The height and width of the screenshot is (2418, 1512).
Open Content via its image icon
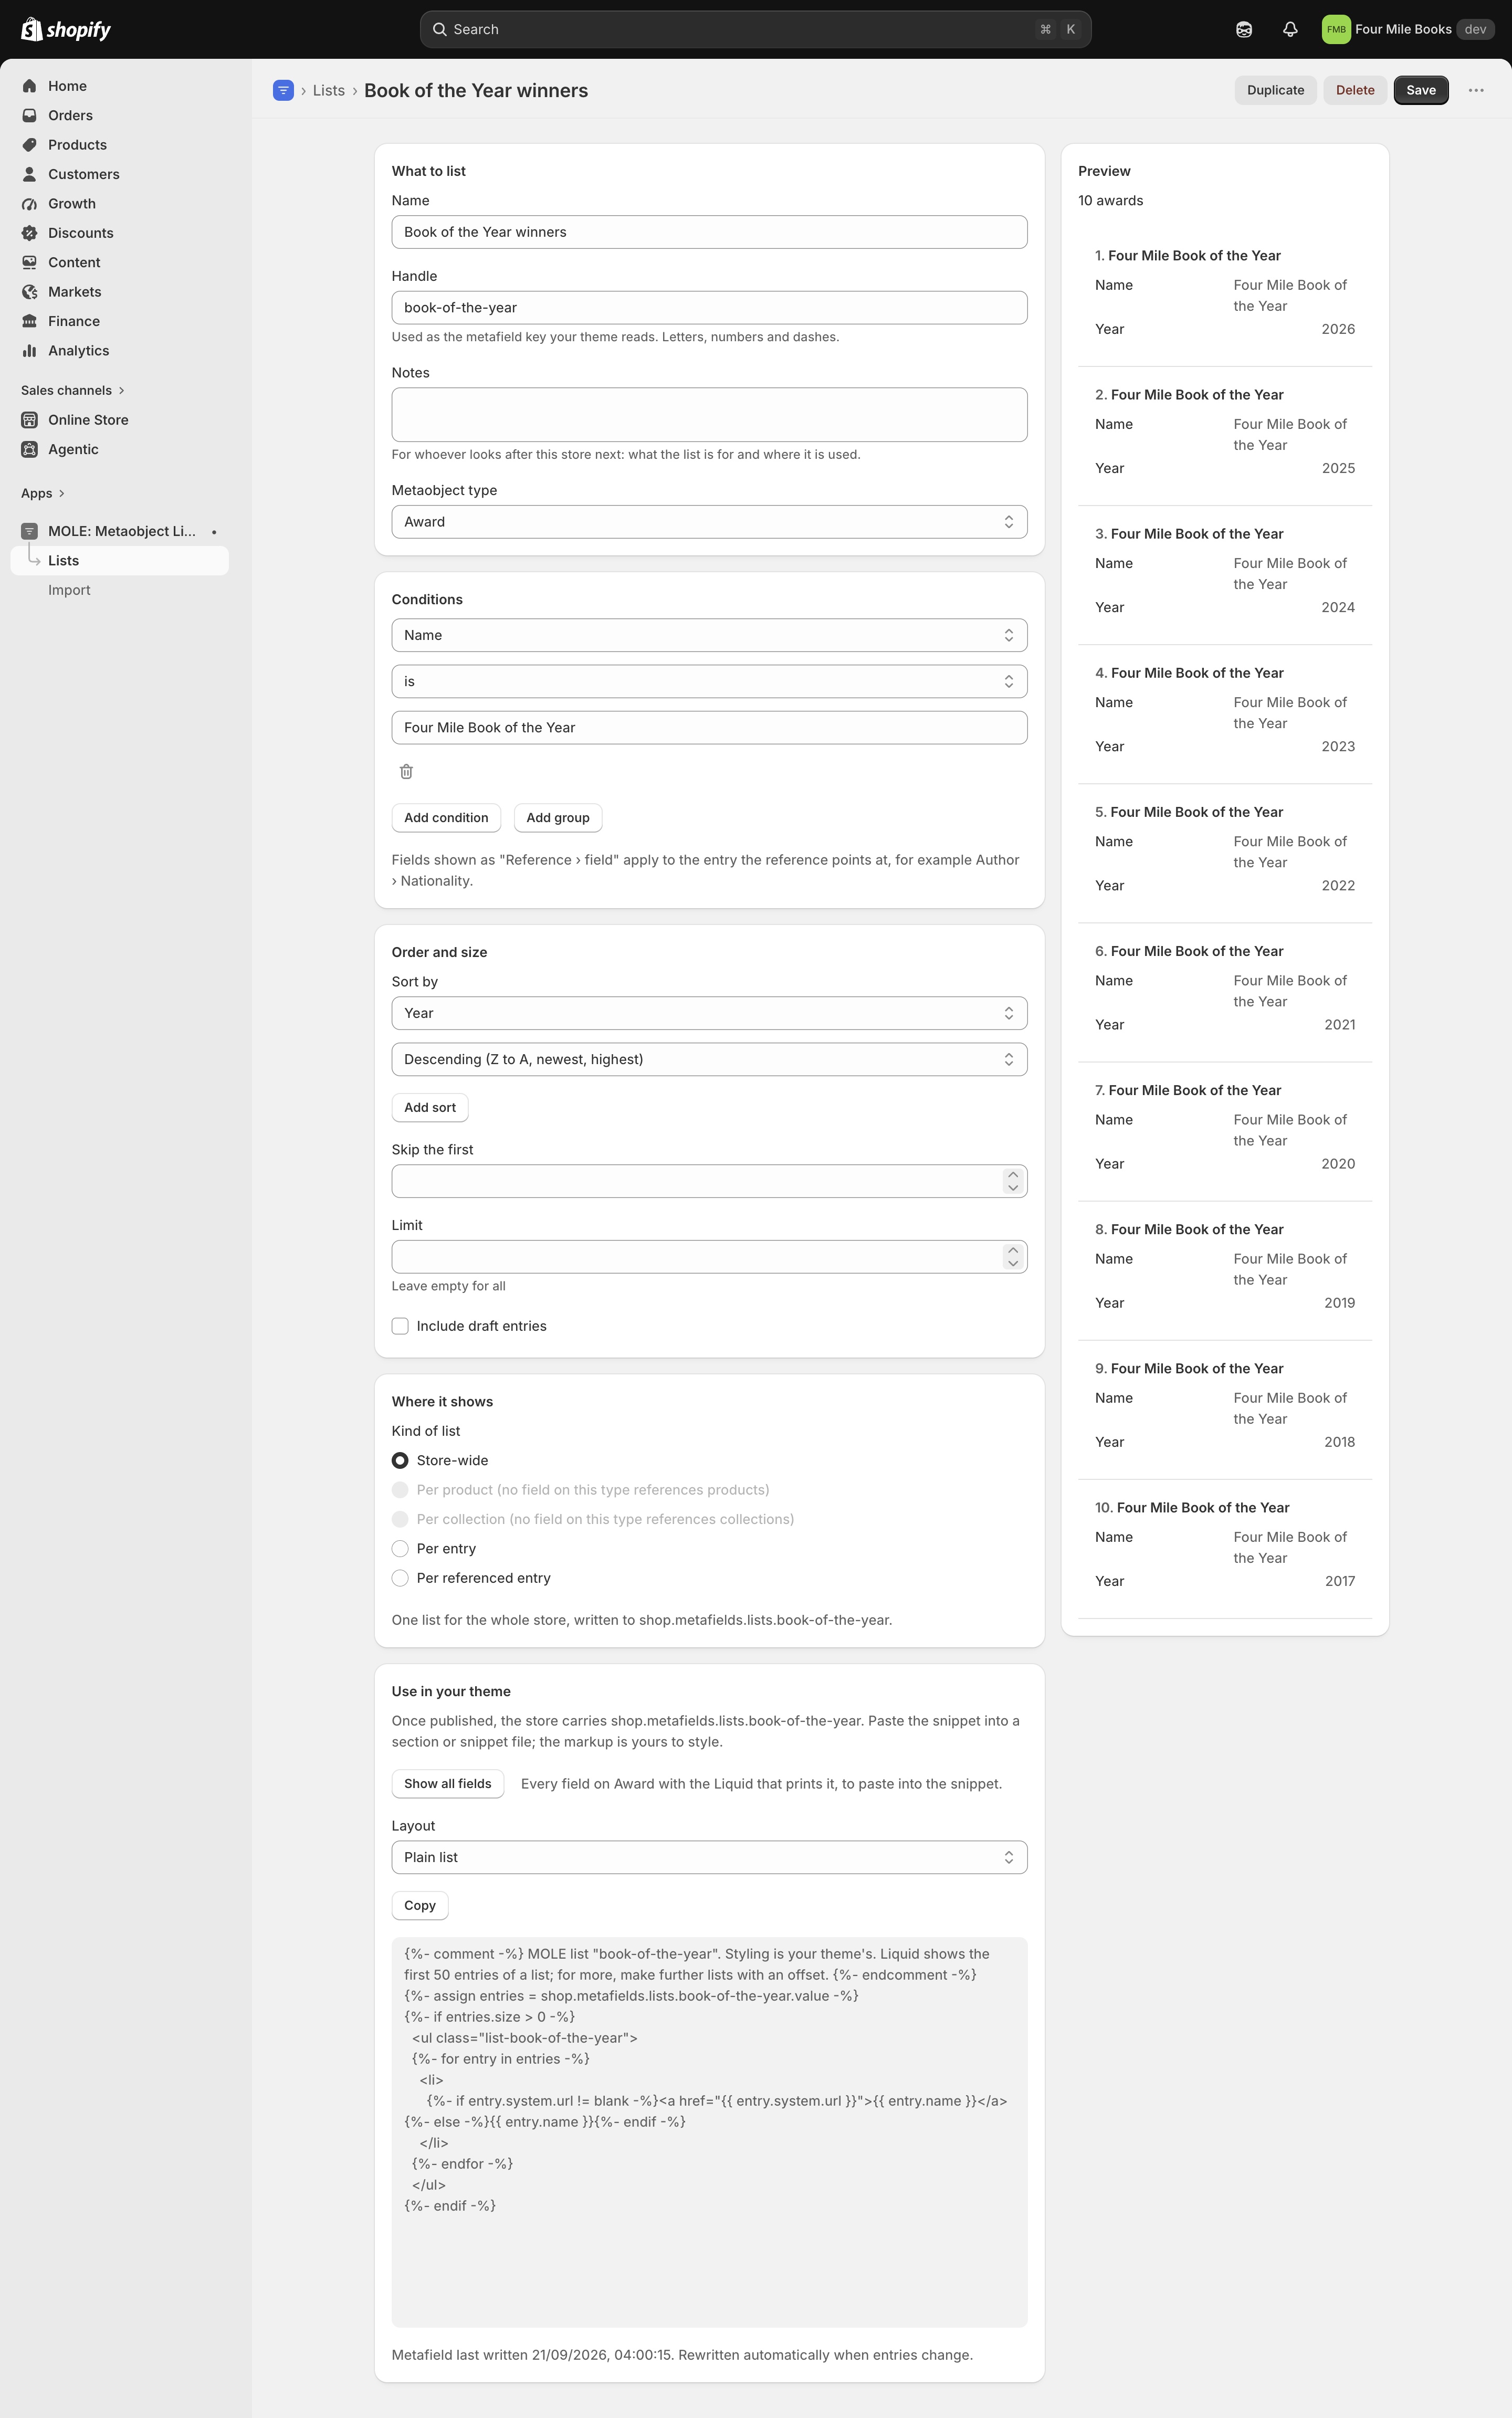click(30, 262)
